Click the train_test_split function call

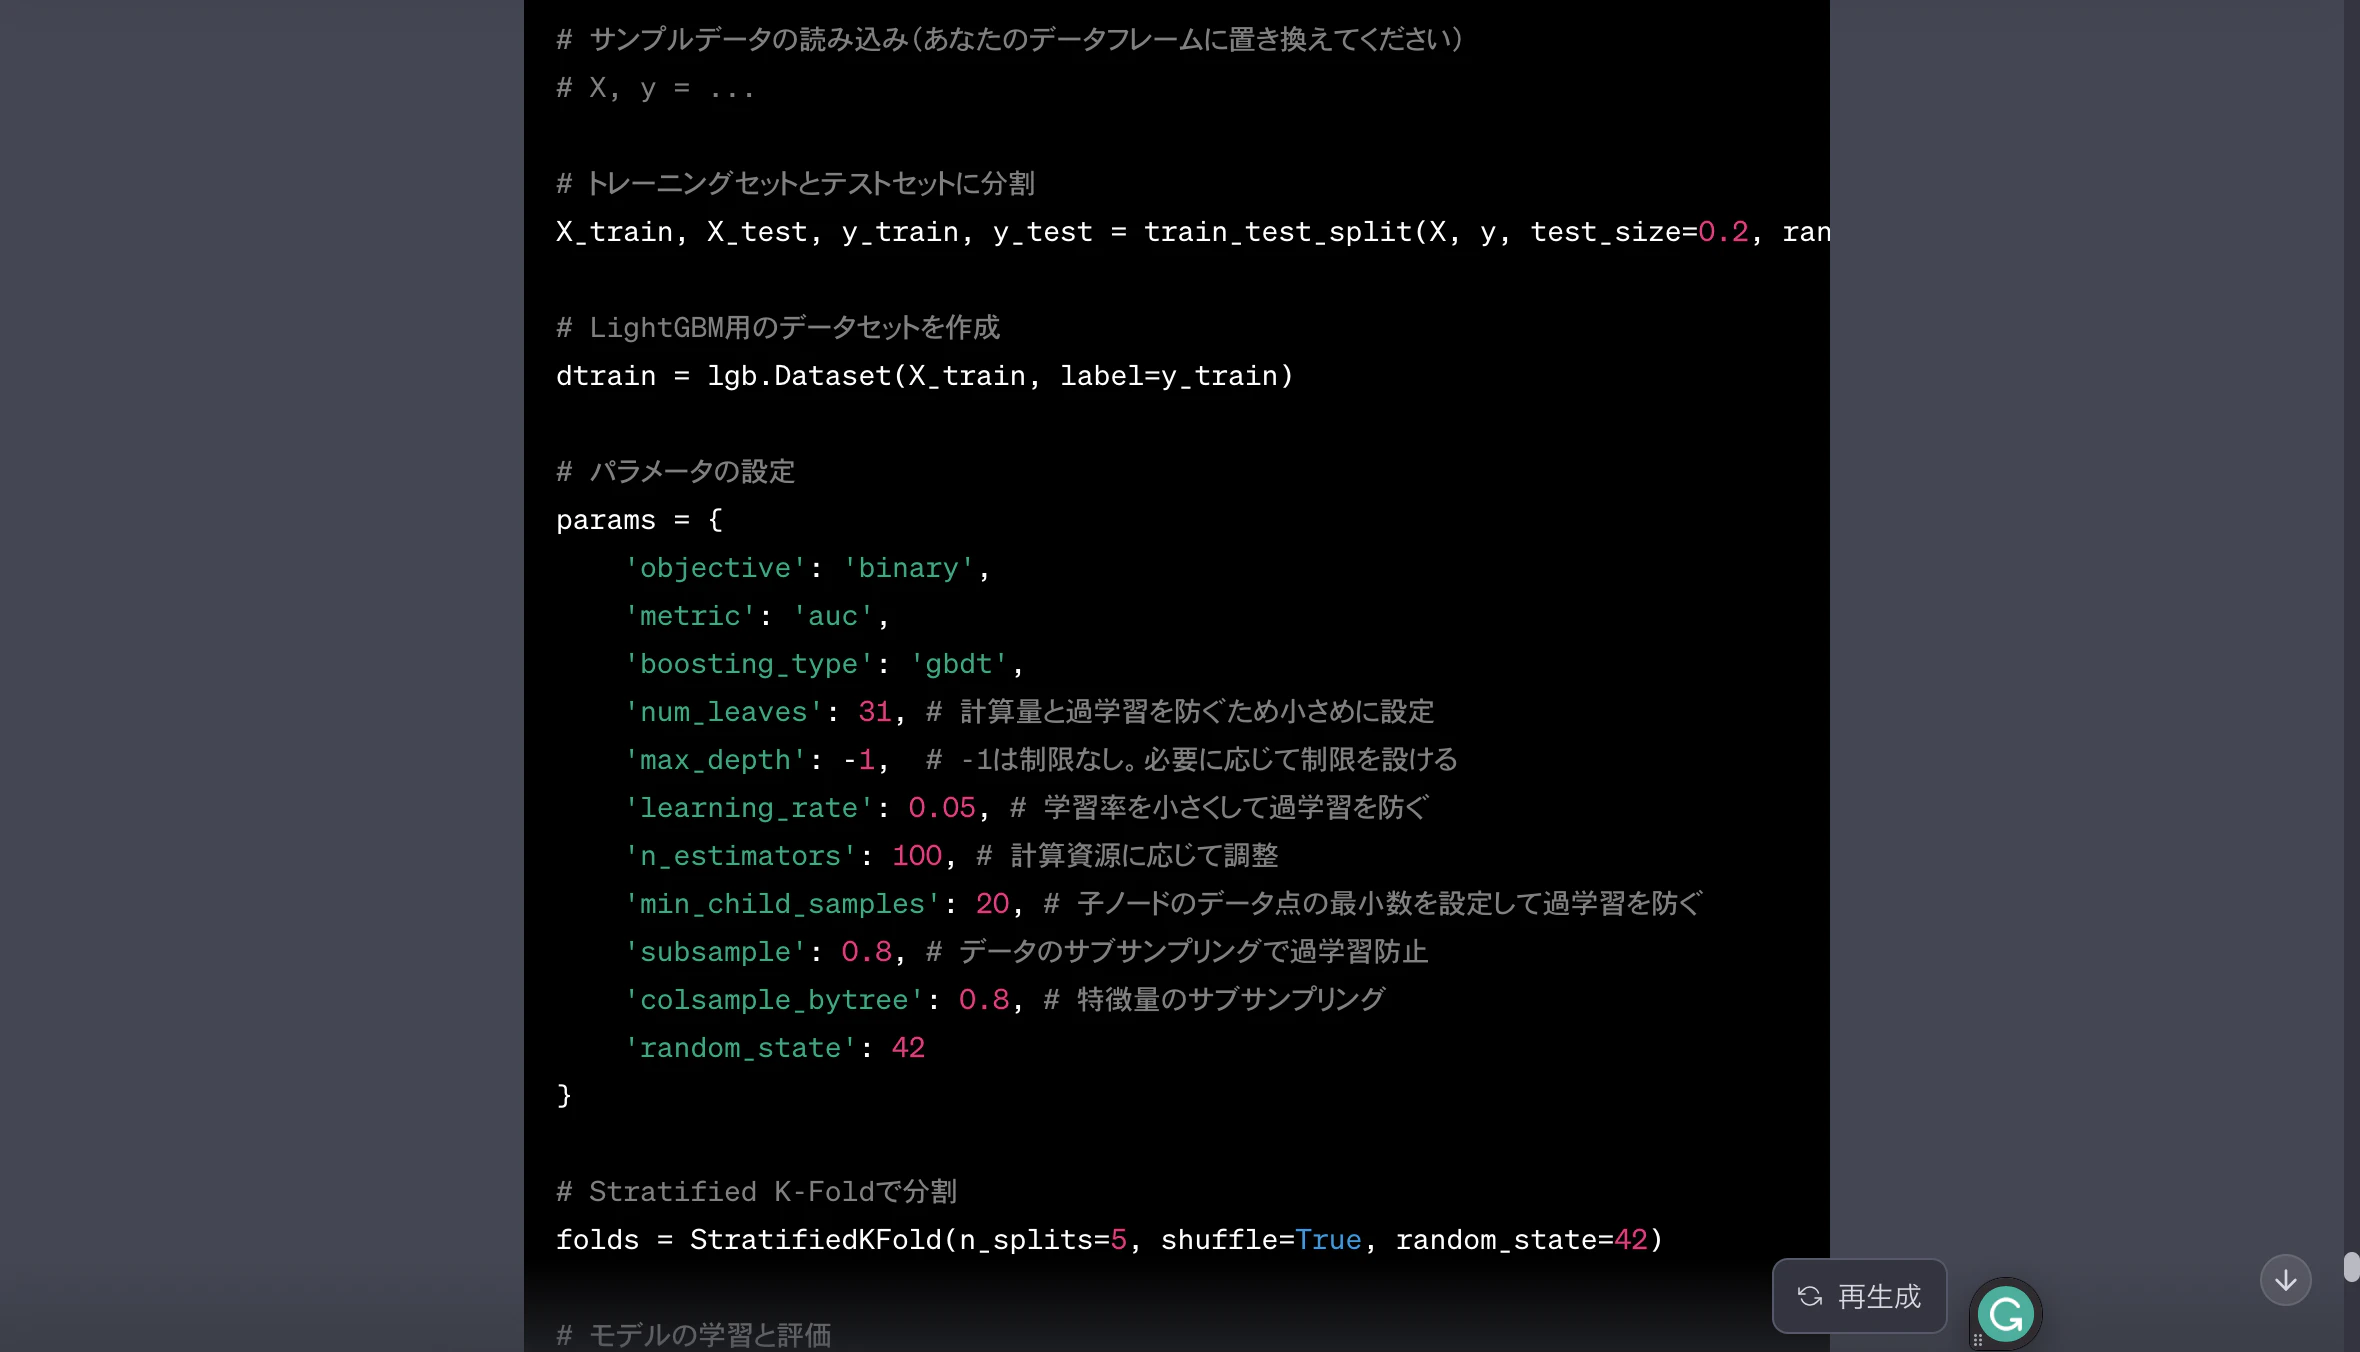[x=1277, y=232]
